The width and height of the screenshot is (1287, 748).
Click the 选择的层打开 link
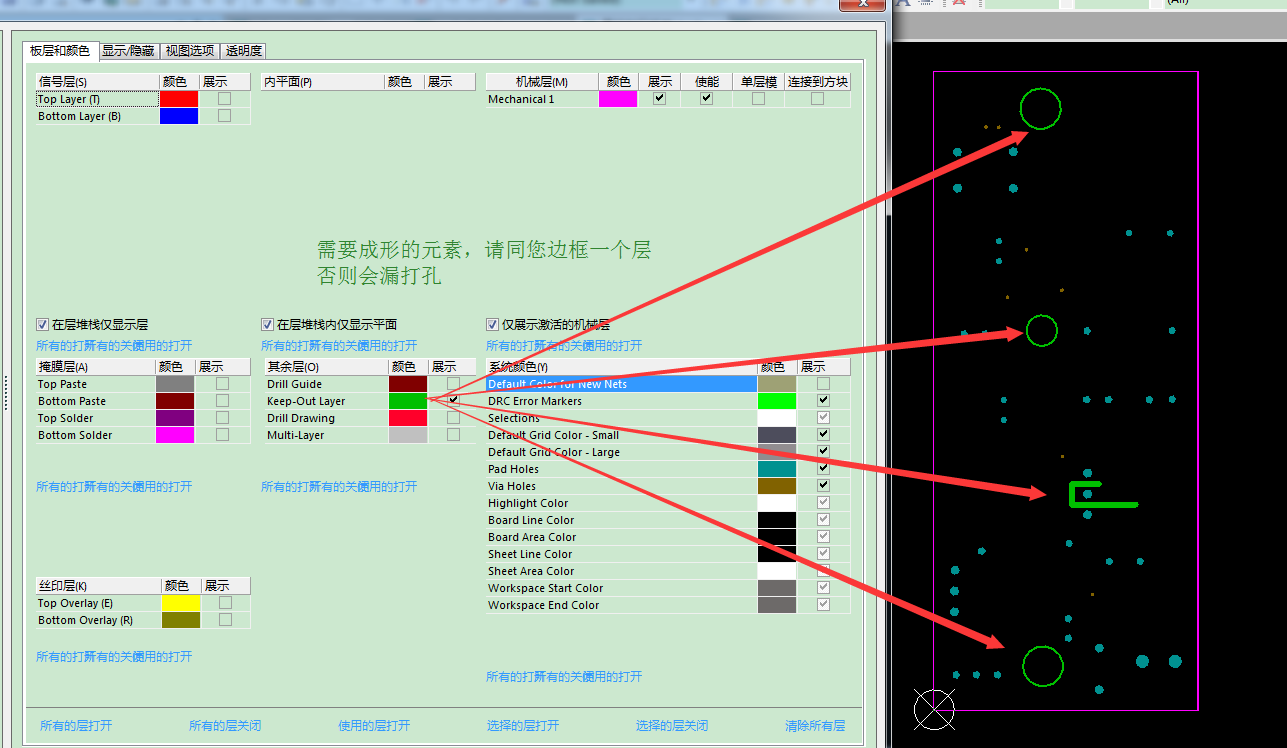click(523, 725)
